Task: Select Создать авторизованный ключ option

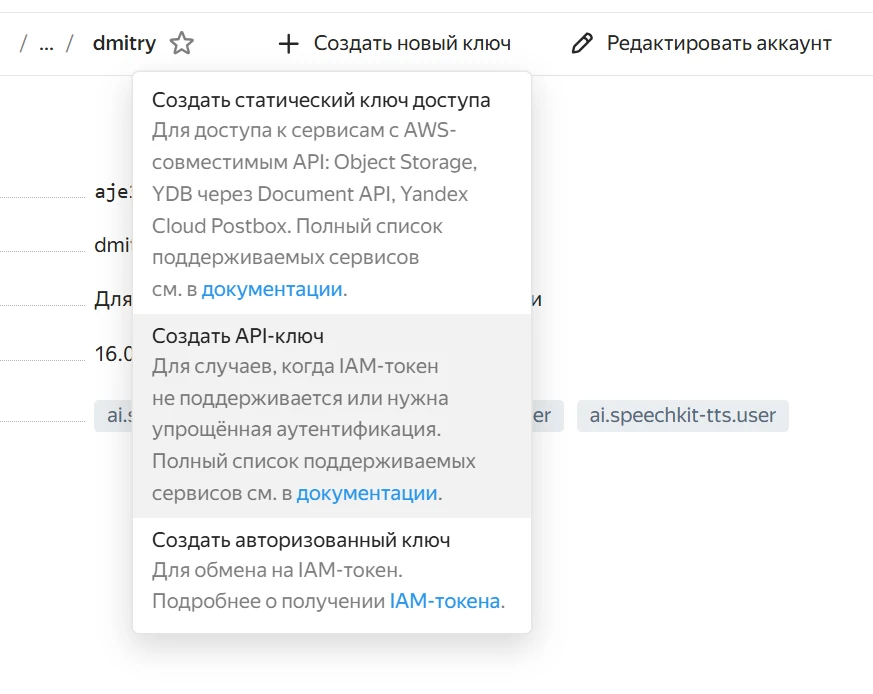Action: pyautogui.click(x=332, y=571)
